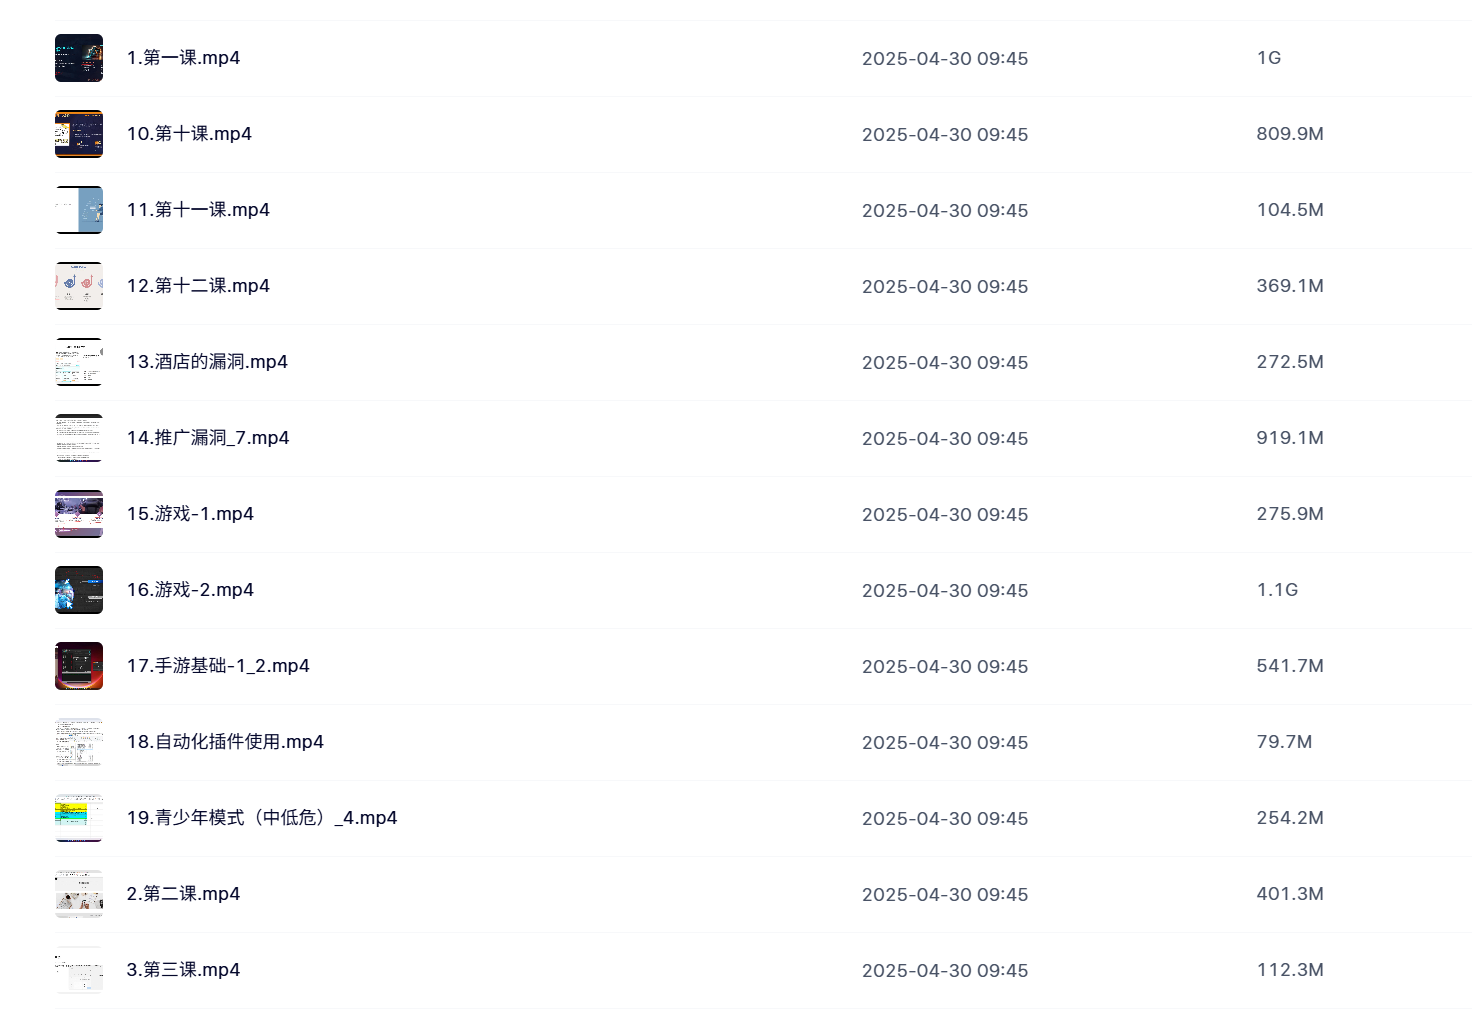Click the 1.1G file size entry

click(1277, 590)
